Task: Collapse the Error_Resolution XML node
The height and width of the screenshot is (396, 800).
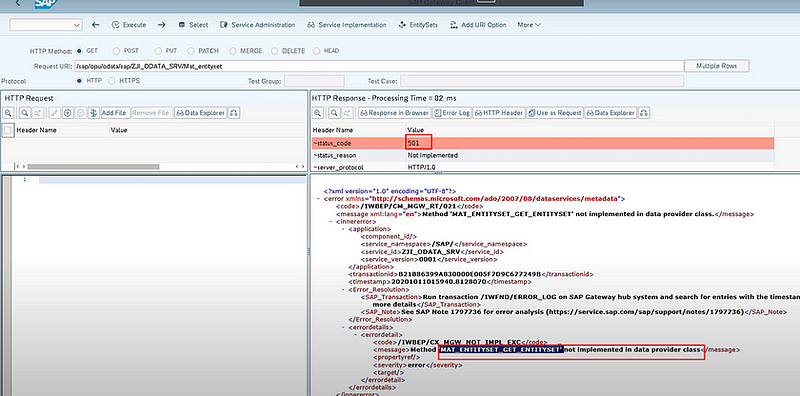Action: (343, 289)
